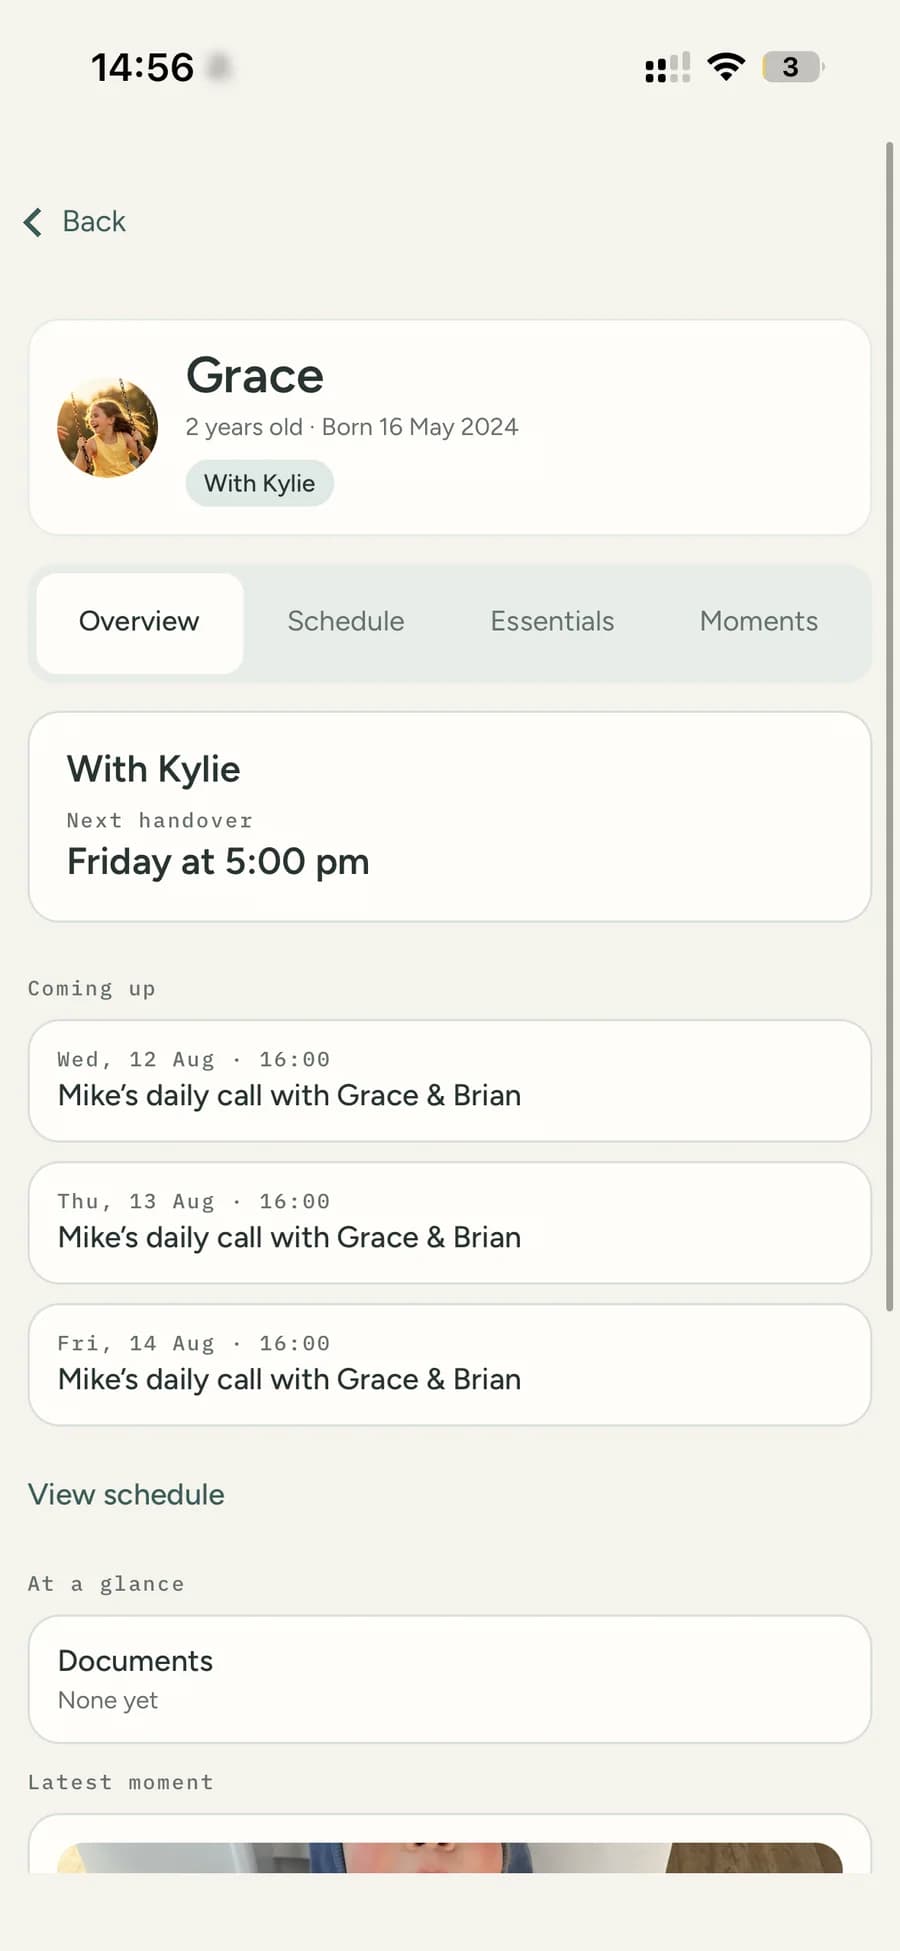Open the Moments tab
900x1951 pixels.
point(759,622)
